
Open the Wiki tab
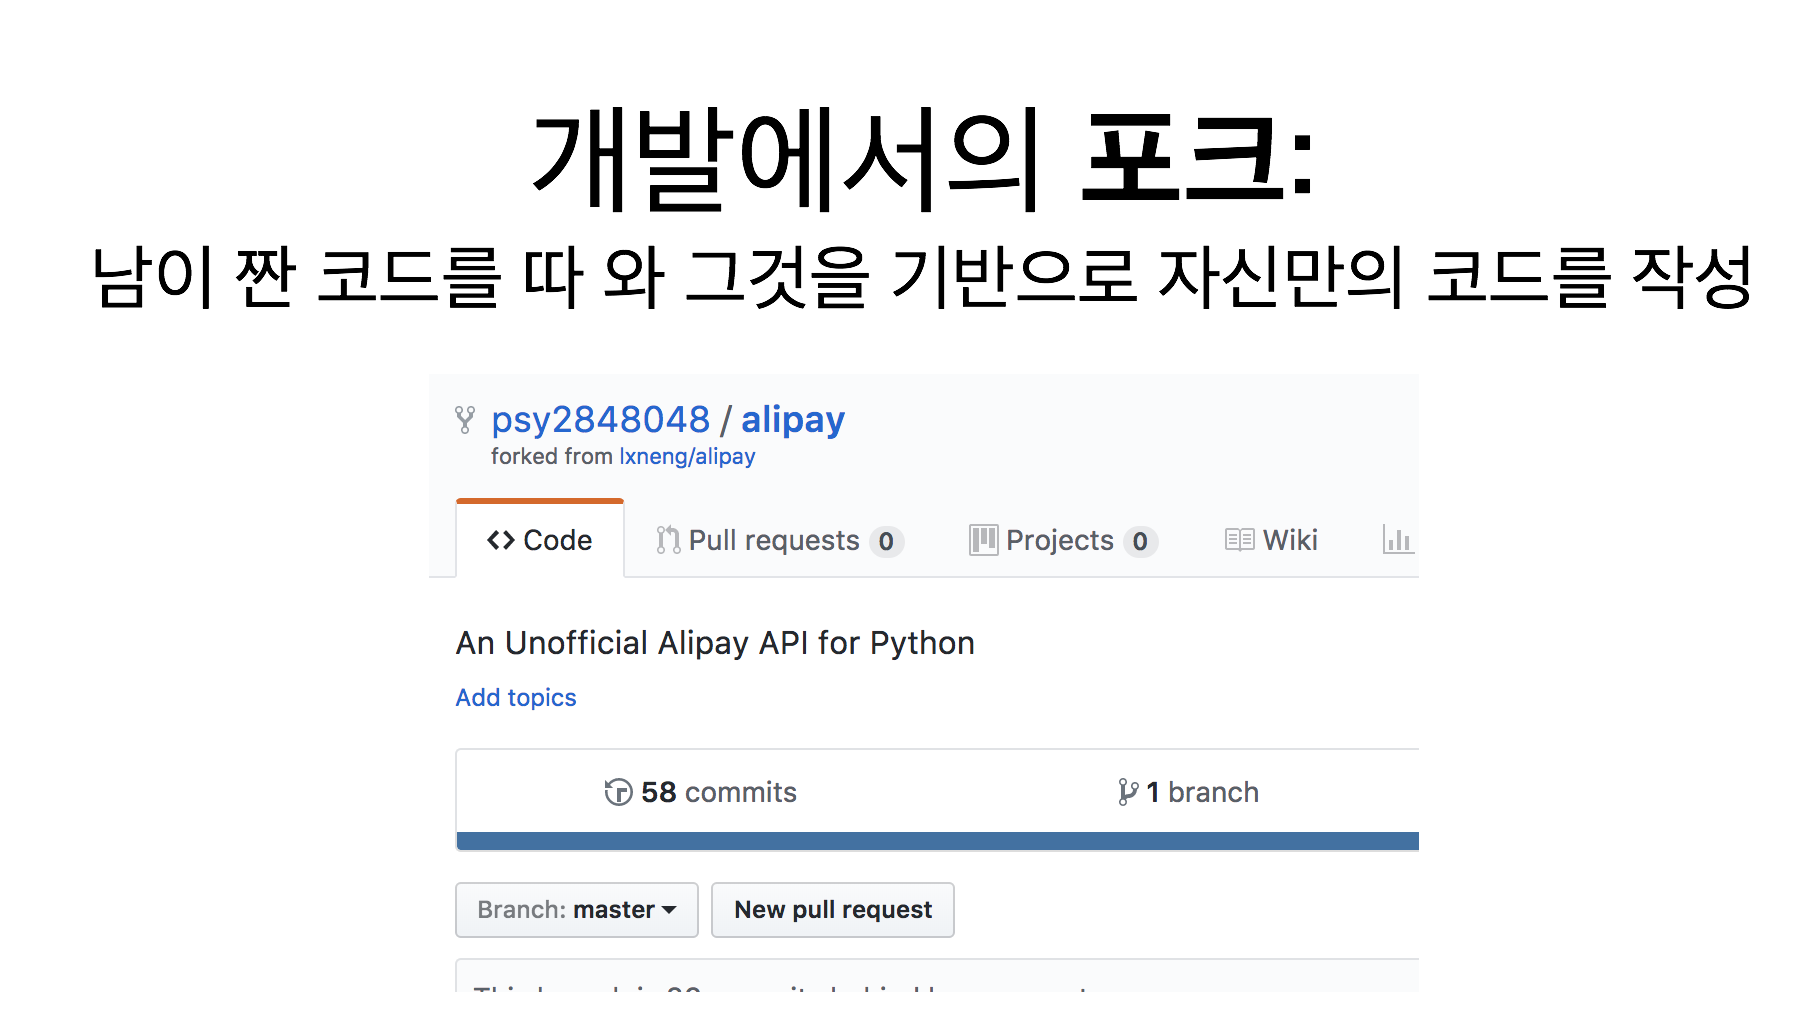coord(1271,541)
